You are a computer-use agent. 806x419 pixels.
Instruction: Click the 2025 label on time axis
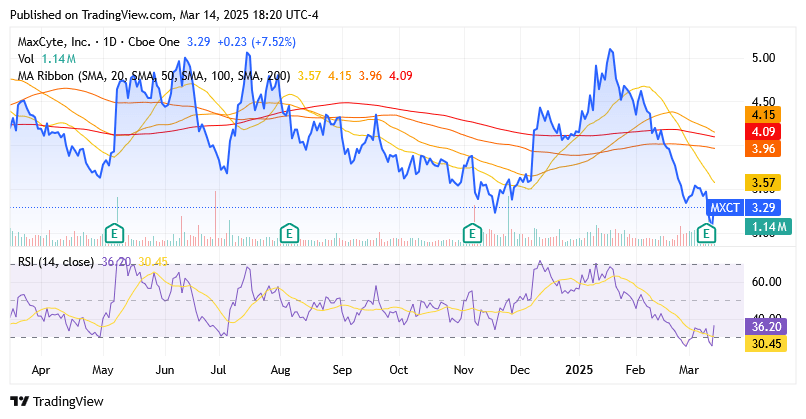pos(579,370)
